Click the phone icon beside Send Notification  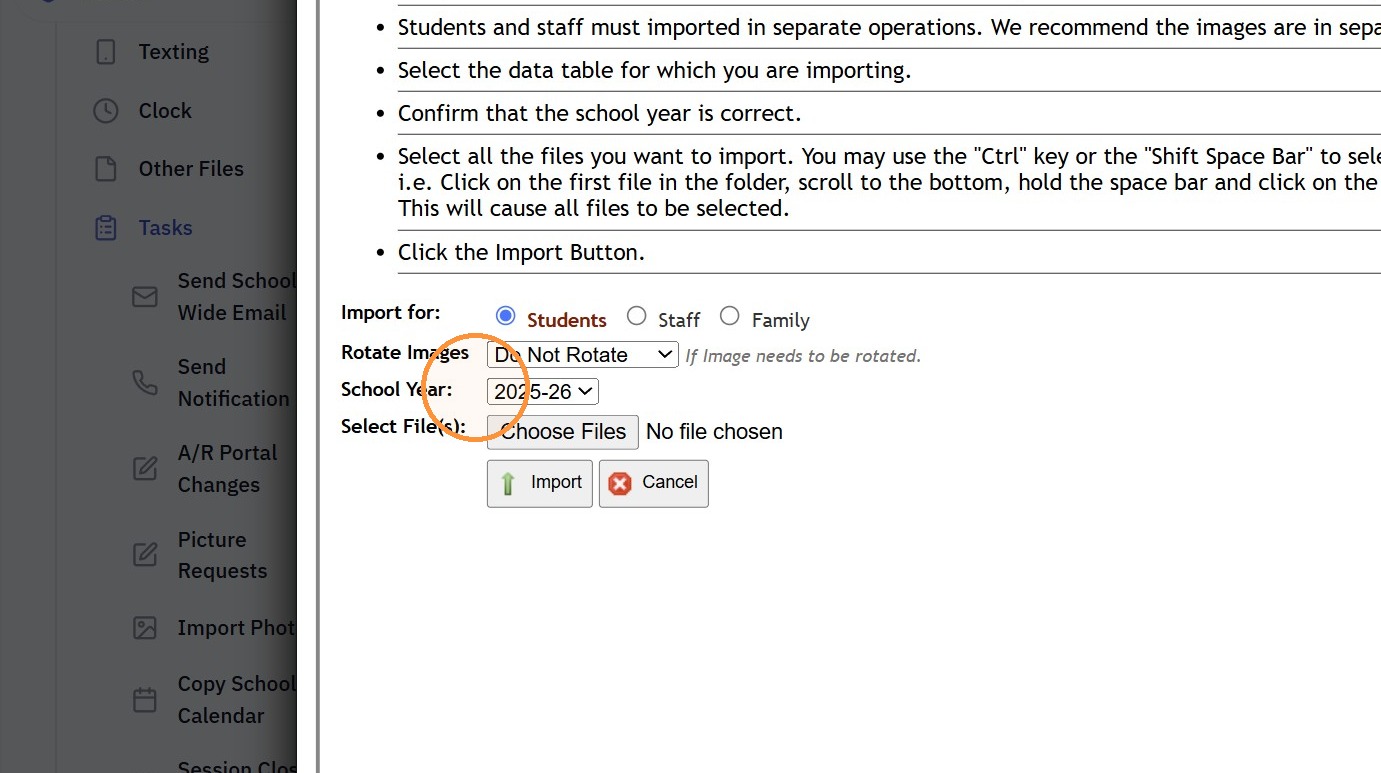point(145,383)
